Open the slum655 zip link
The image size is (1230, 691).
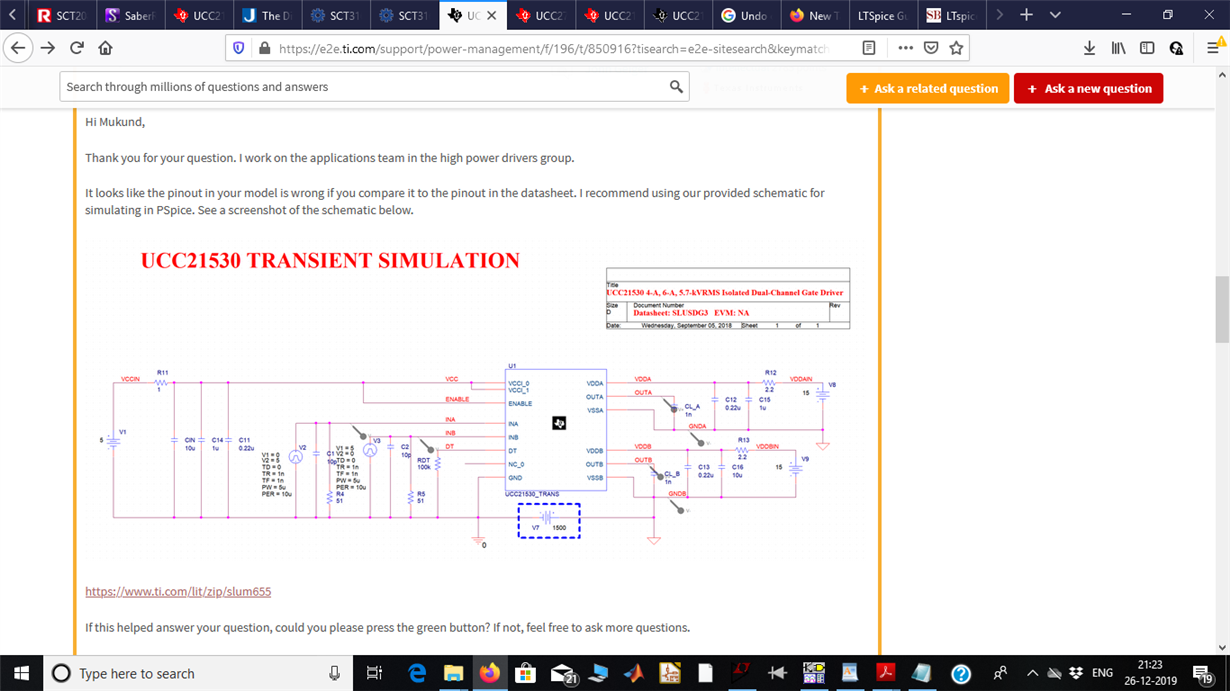pos(178,591)
